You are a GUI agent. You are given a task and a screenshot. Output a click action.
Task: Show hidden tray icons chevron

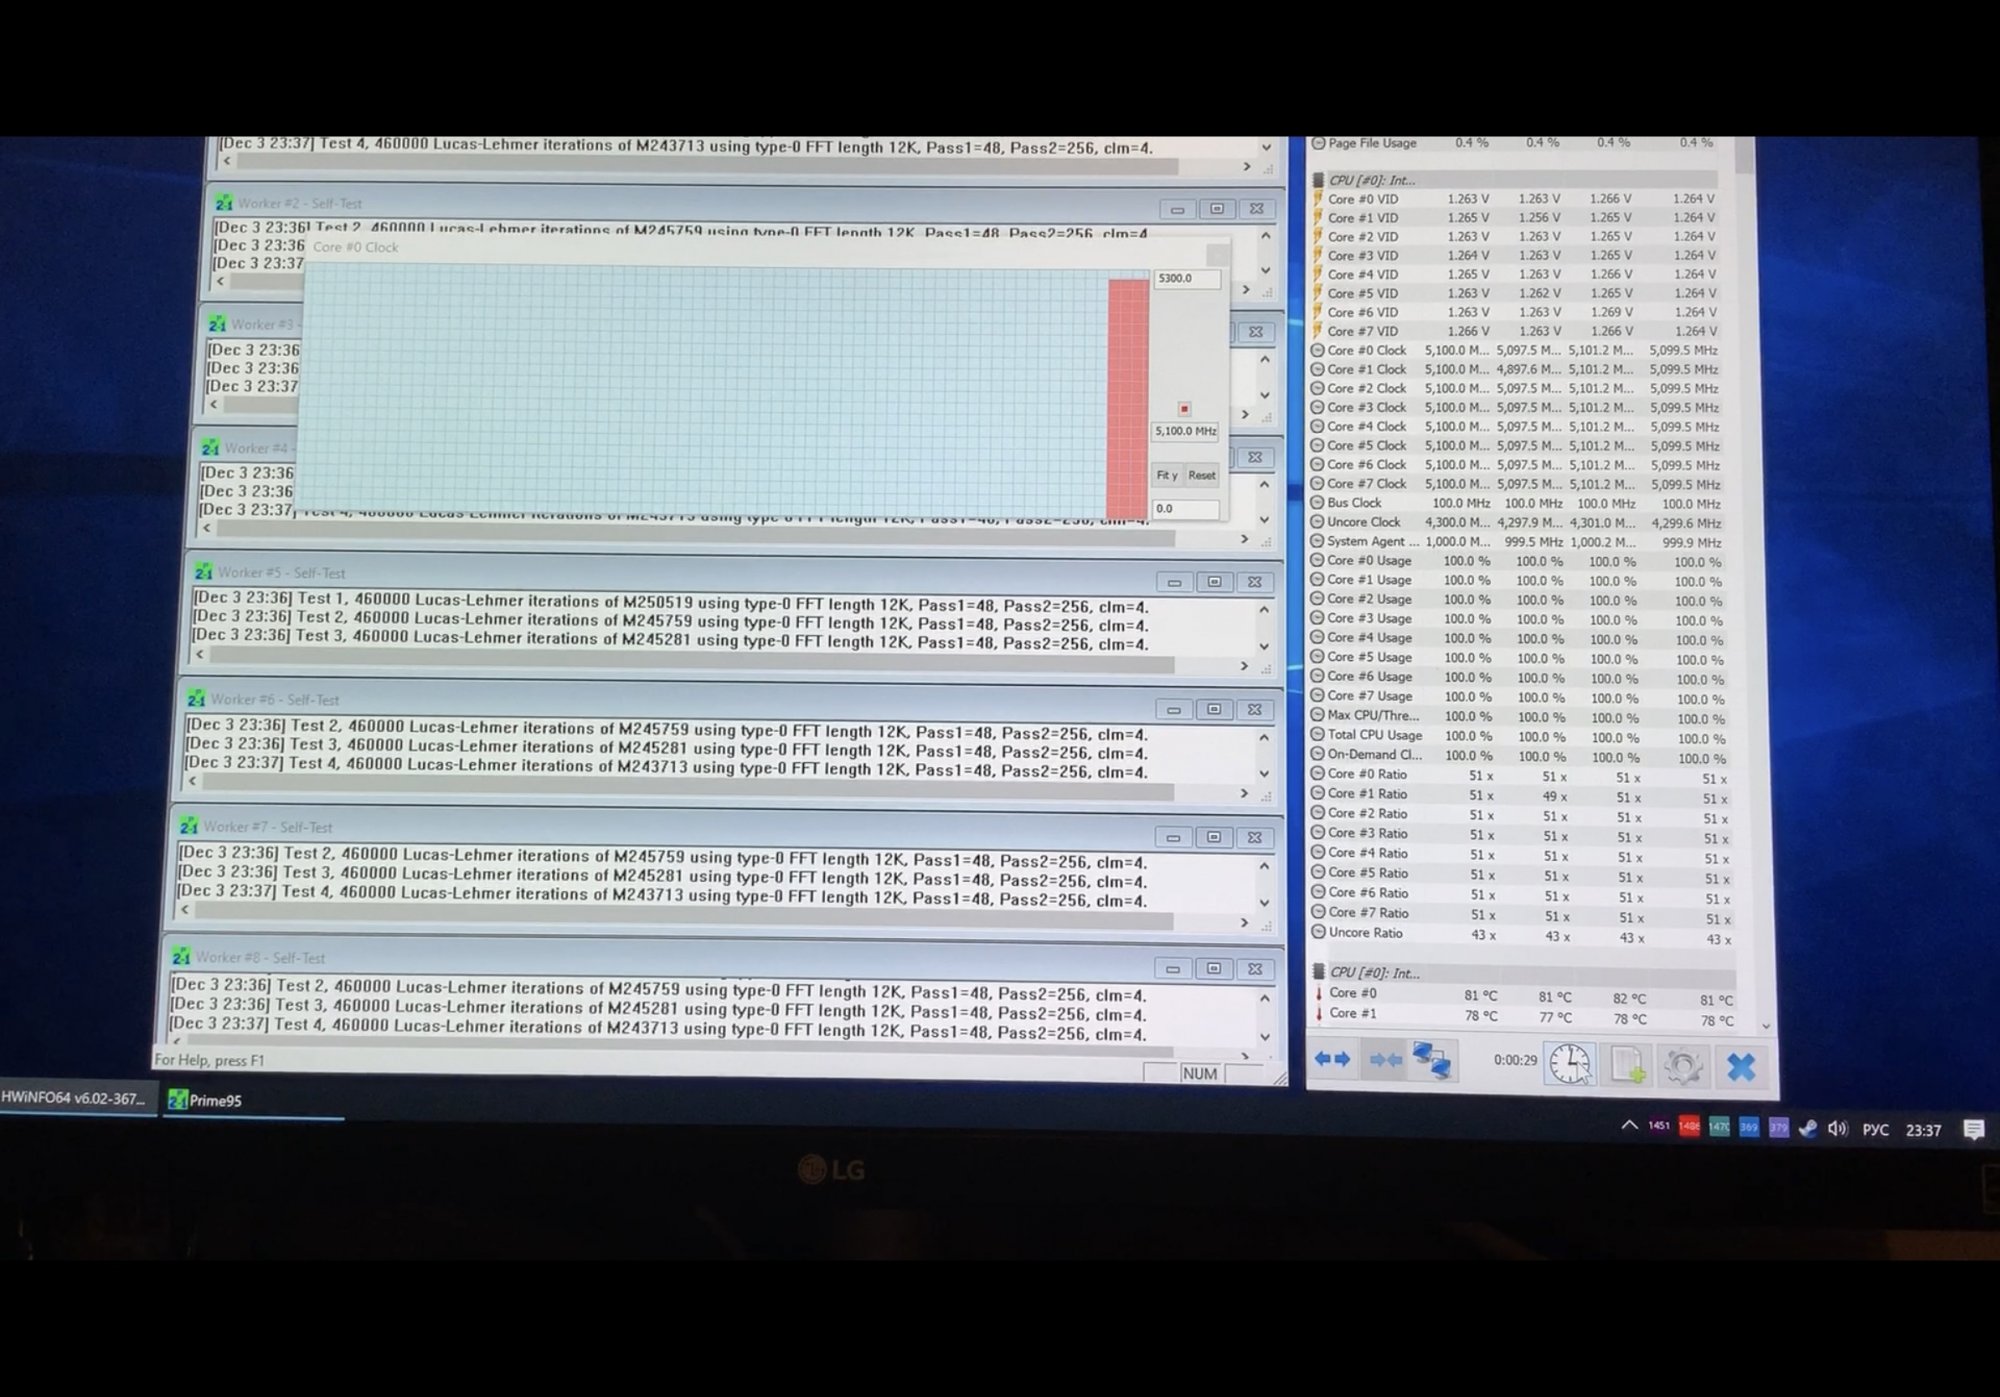pos(1629,1126)
